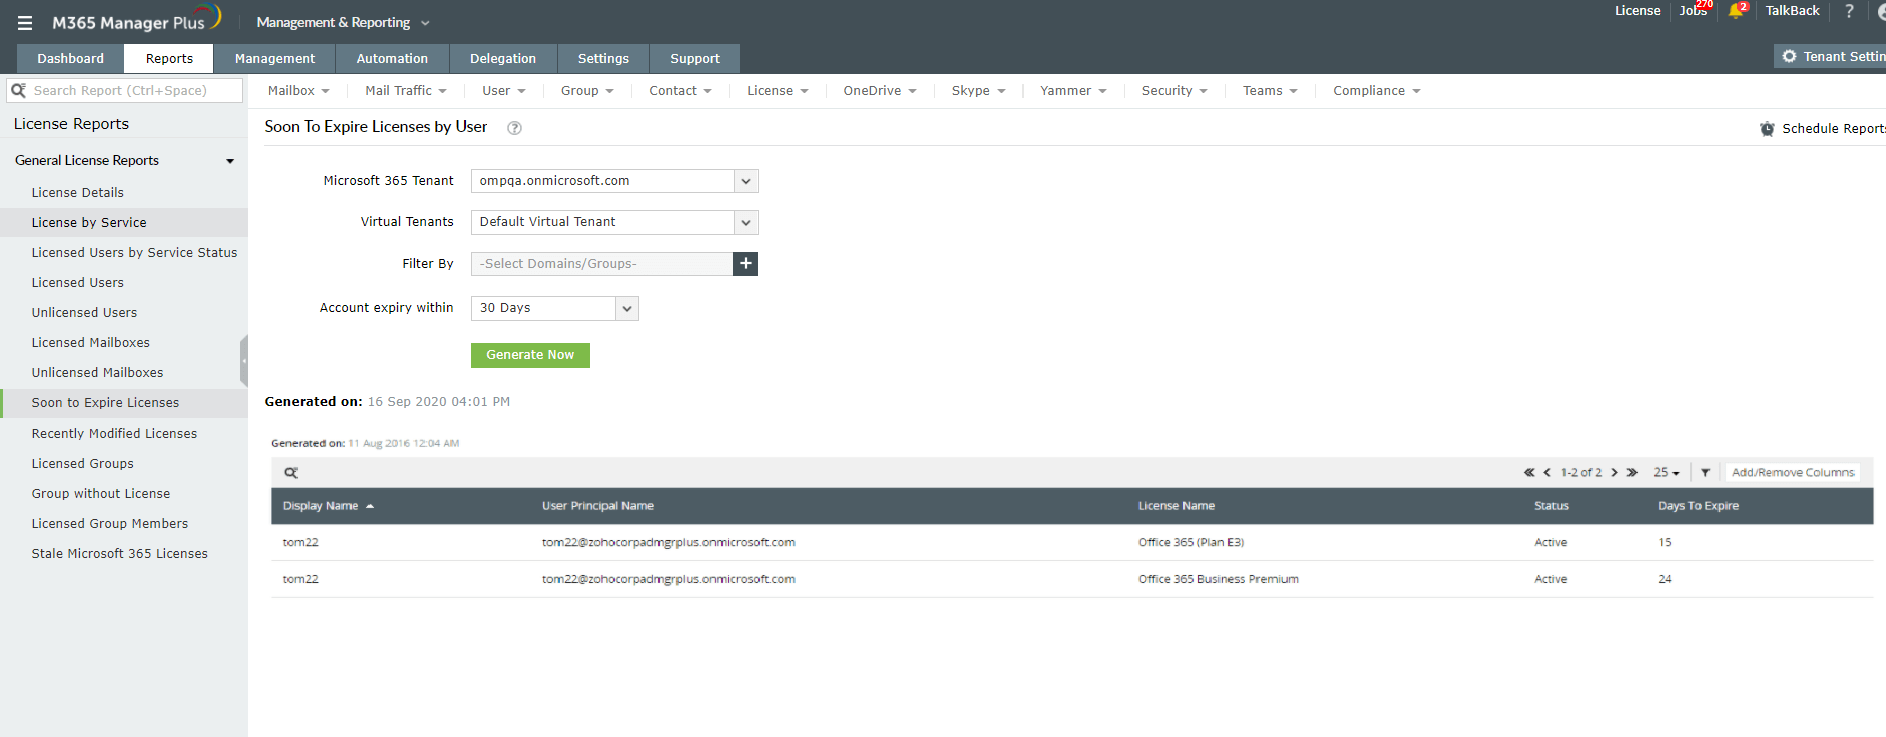Open the Licensed Groups report

[x=82, y=464]
